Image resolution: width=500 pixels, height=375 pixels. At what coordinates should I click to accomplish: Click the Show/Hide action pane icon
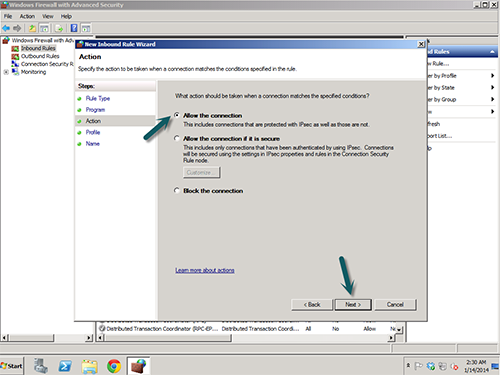coord(86,28)
